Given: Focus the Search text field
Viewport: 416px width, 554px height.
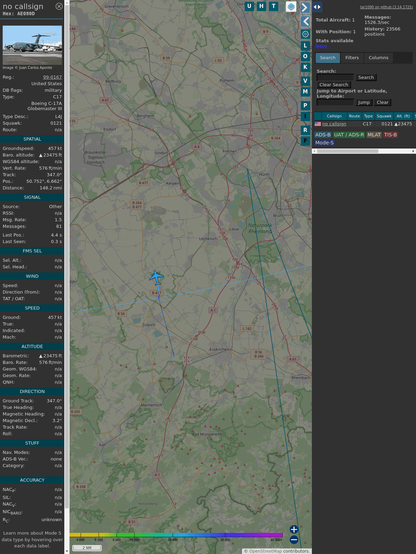Looking at the screenshot, I should [x=335, y=77].
